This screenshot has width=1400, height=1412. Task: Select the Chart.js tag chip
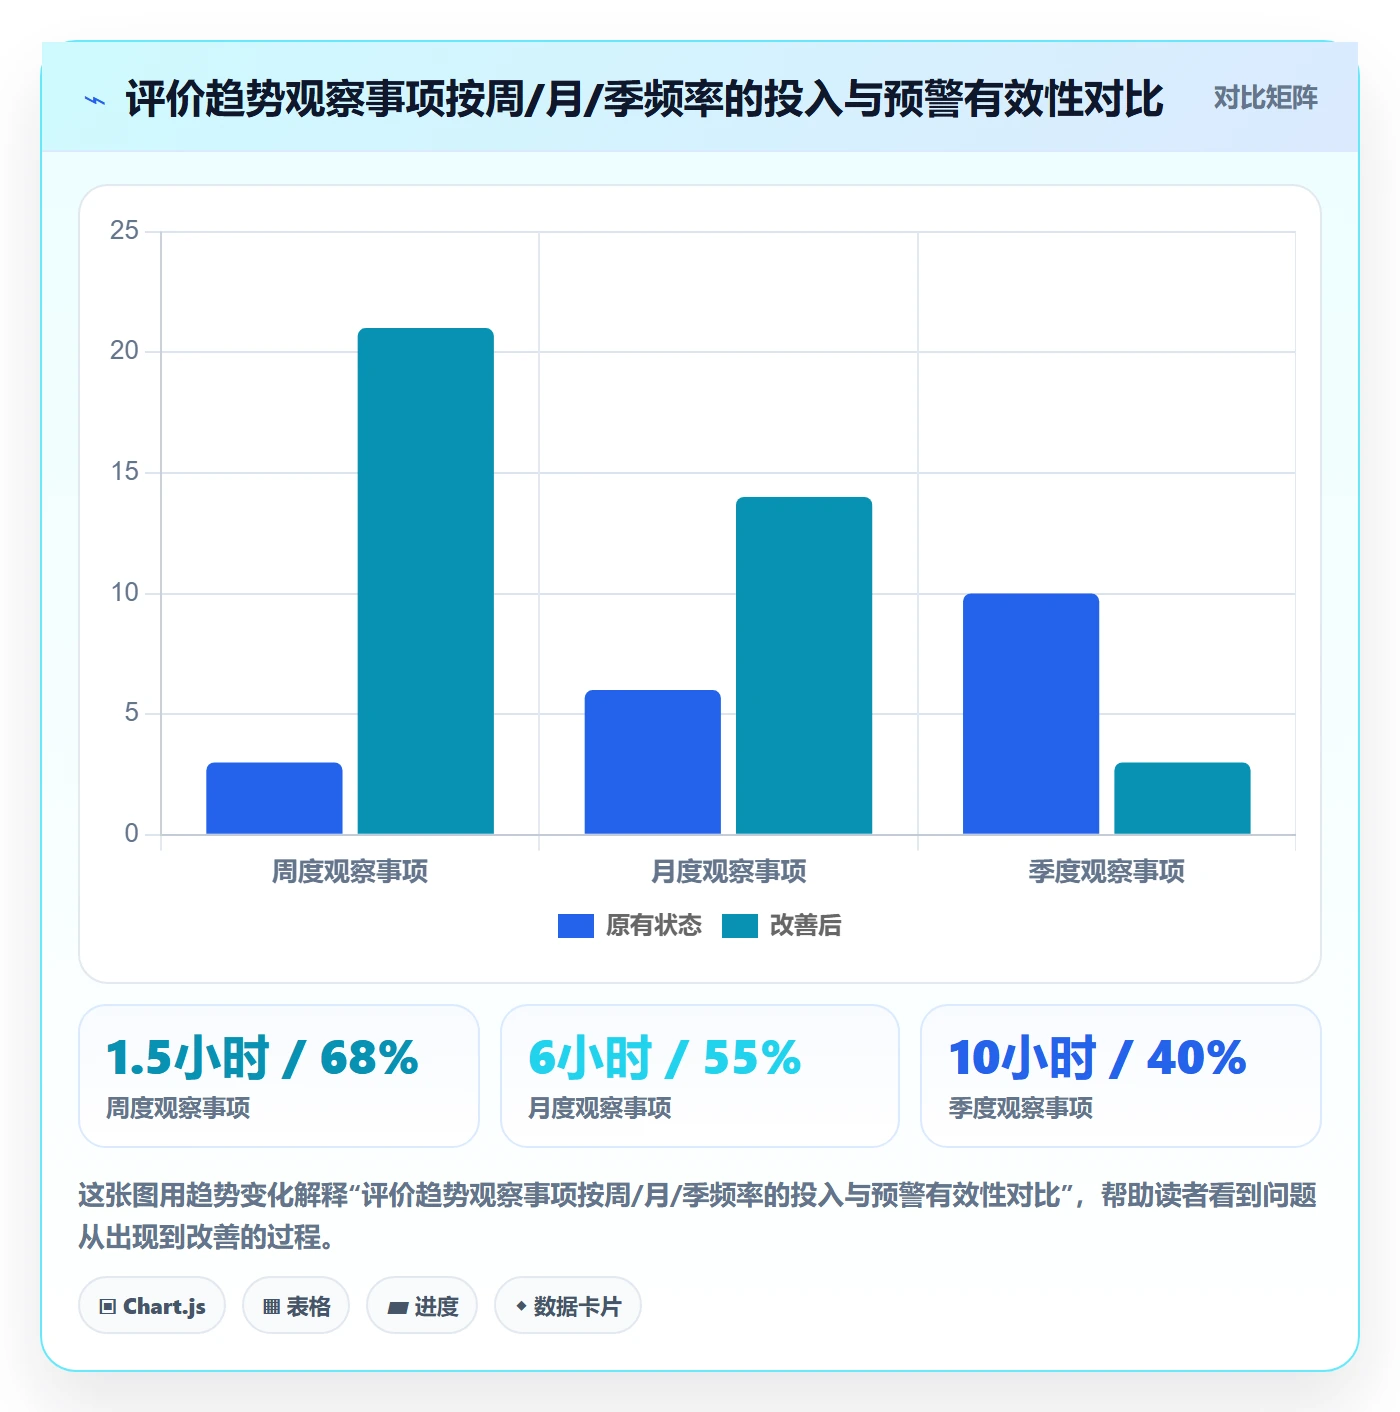point(152,1306)
